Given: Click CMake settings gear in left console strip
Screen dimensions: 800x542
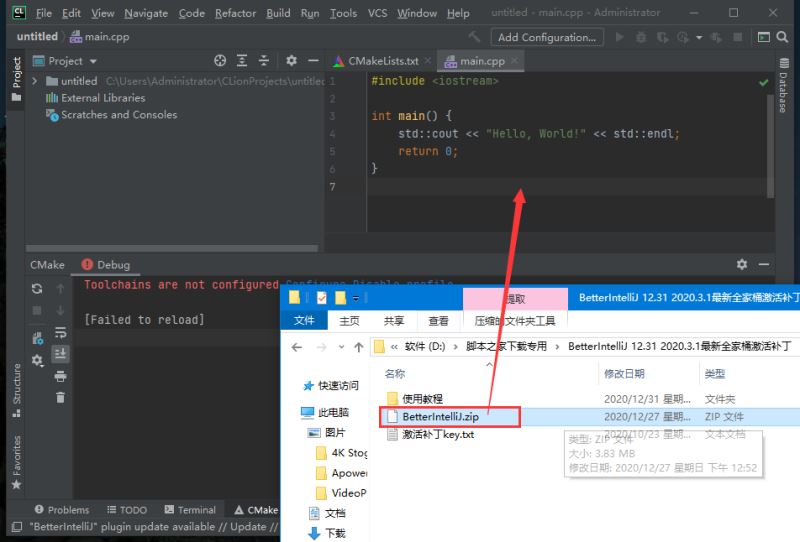Looking at the screenshot, I should pos(37,361).
